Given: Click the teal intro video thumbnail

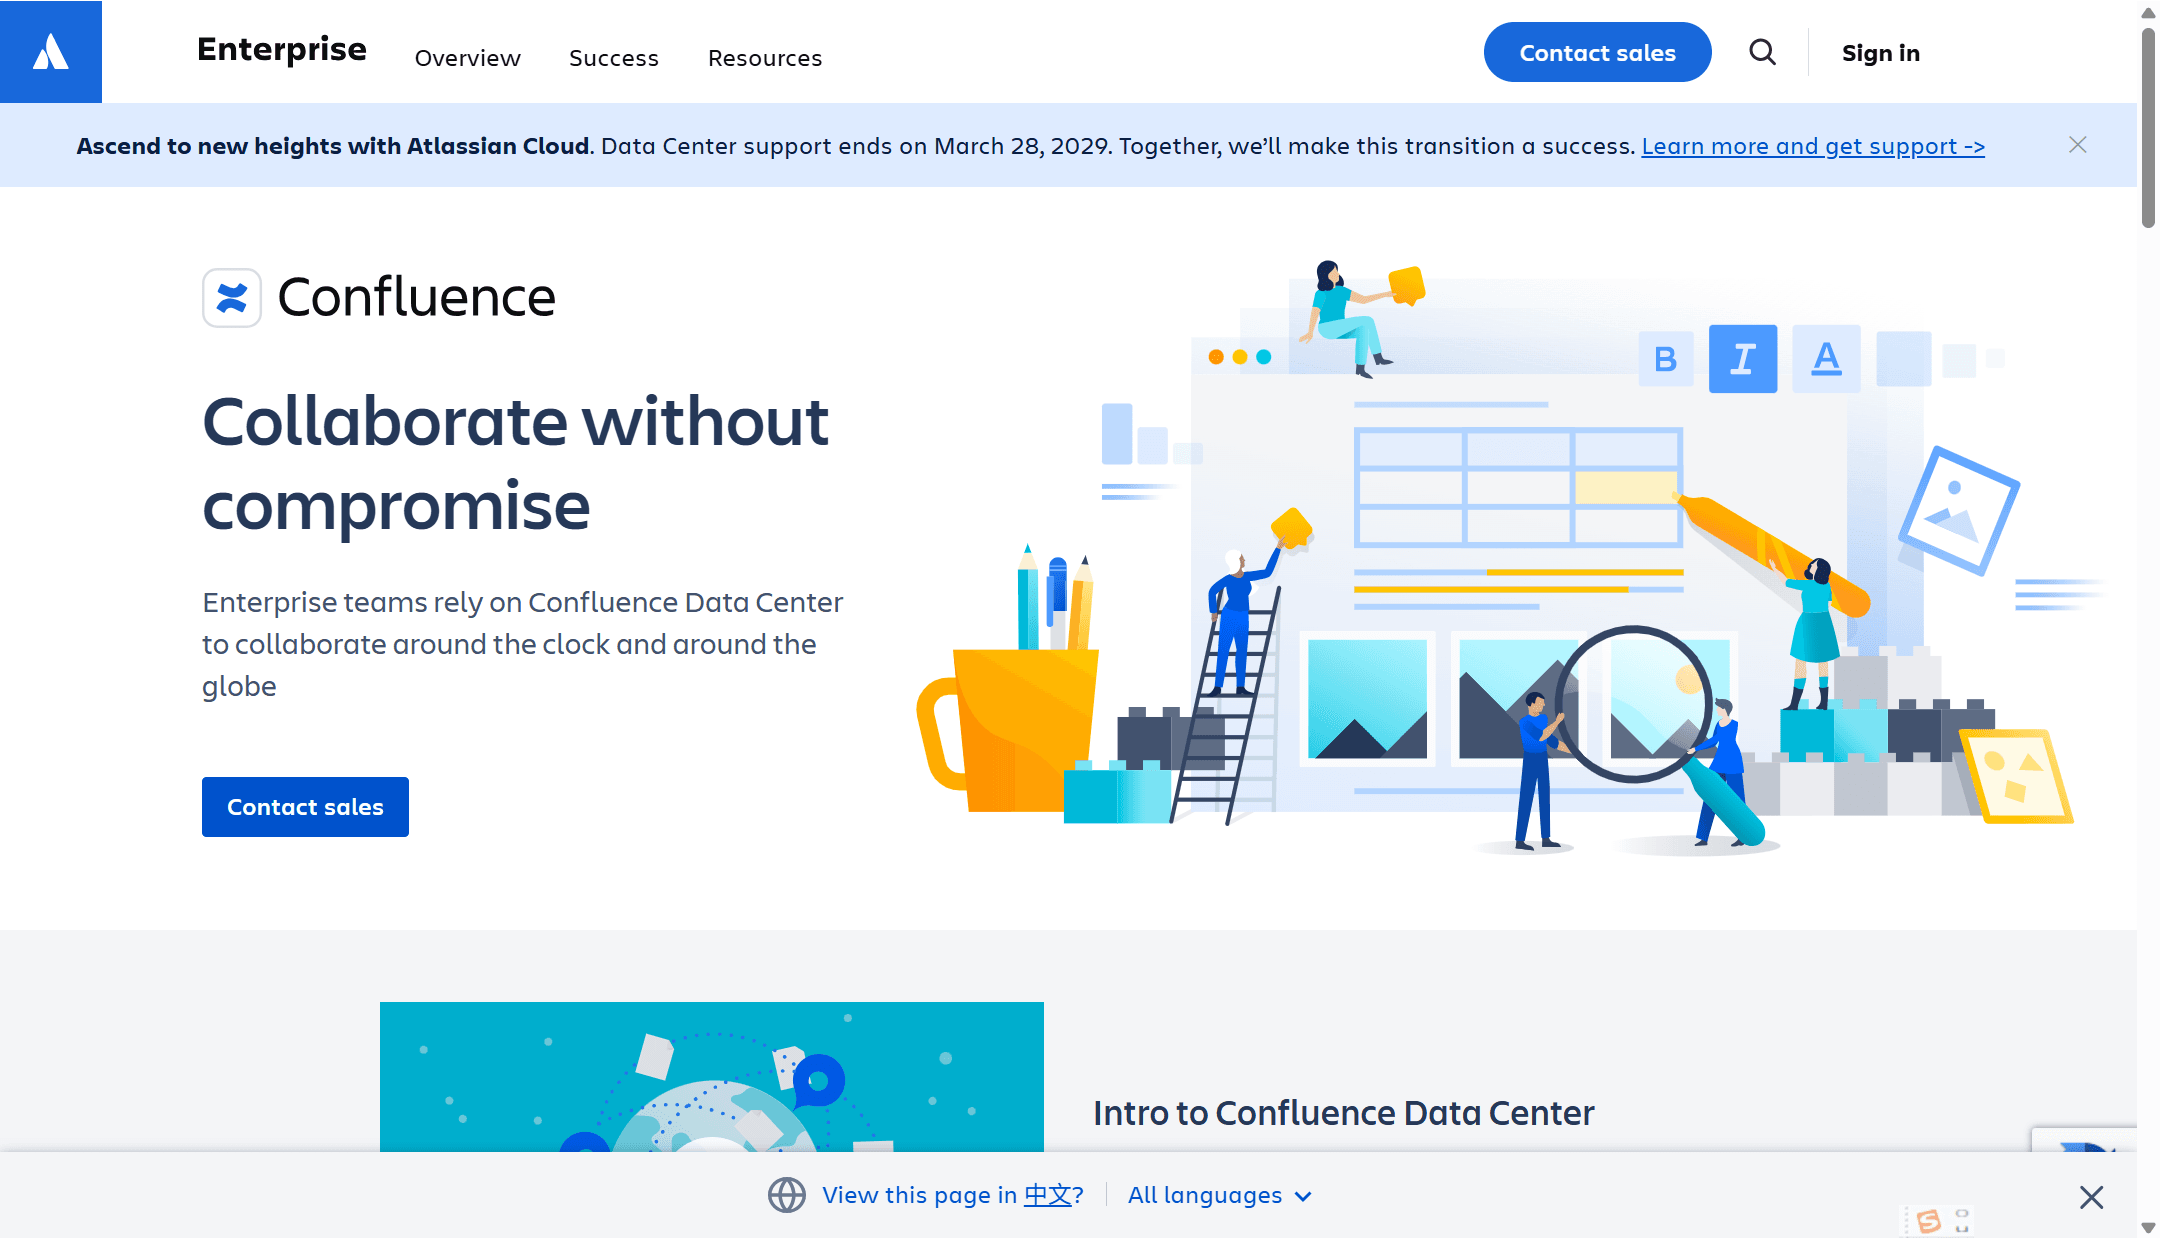Looking at the screenshot, I should (x=712, y=1077).
